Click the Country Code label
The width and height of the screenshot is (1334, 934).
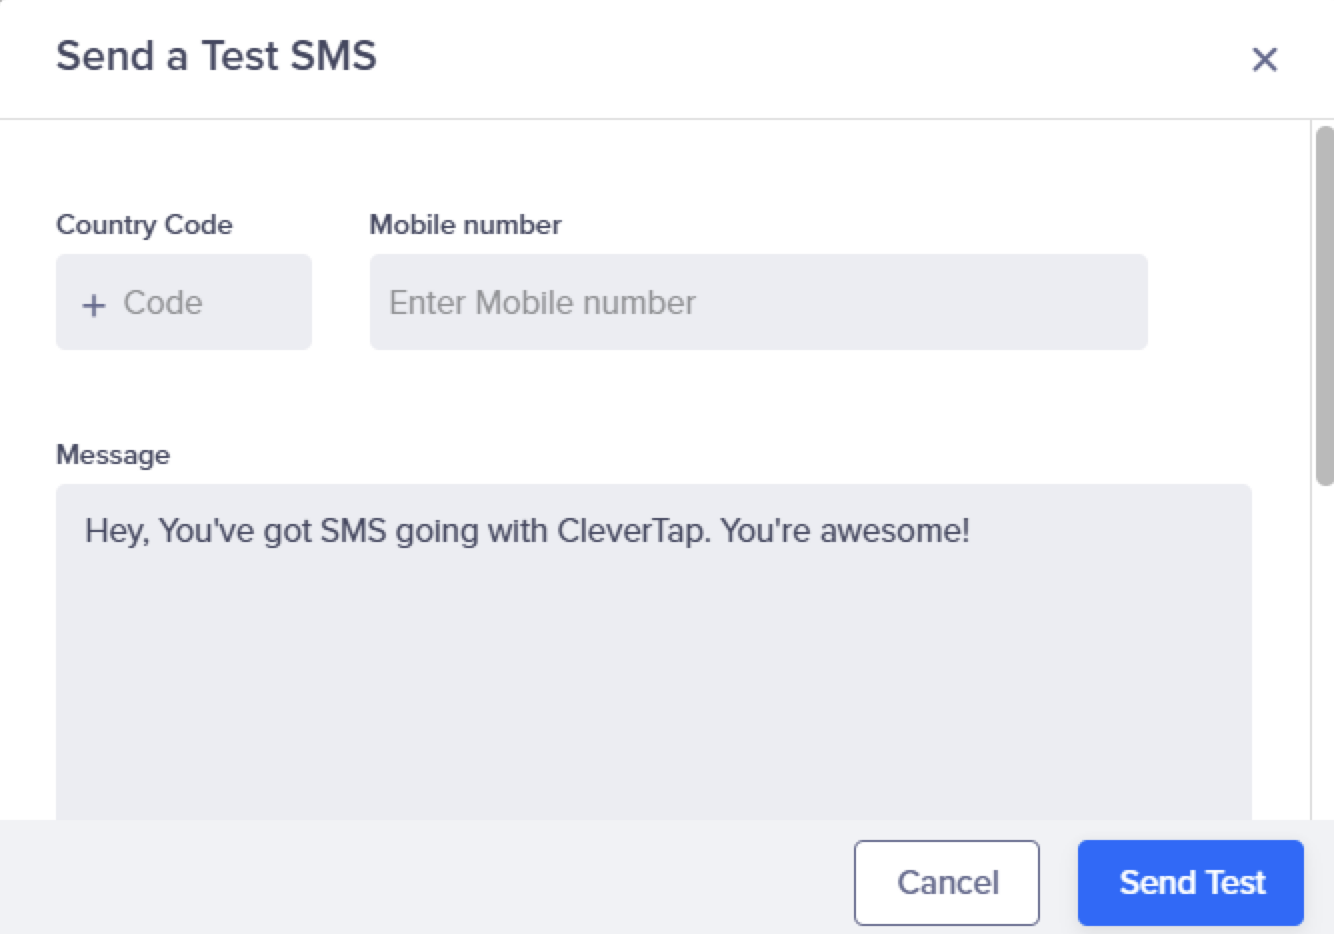point(144,225)
